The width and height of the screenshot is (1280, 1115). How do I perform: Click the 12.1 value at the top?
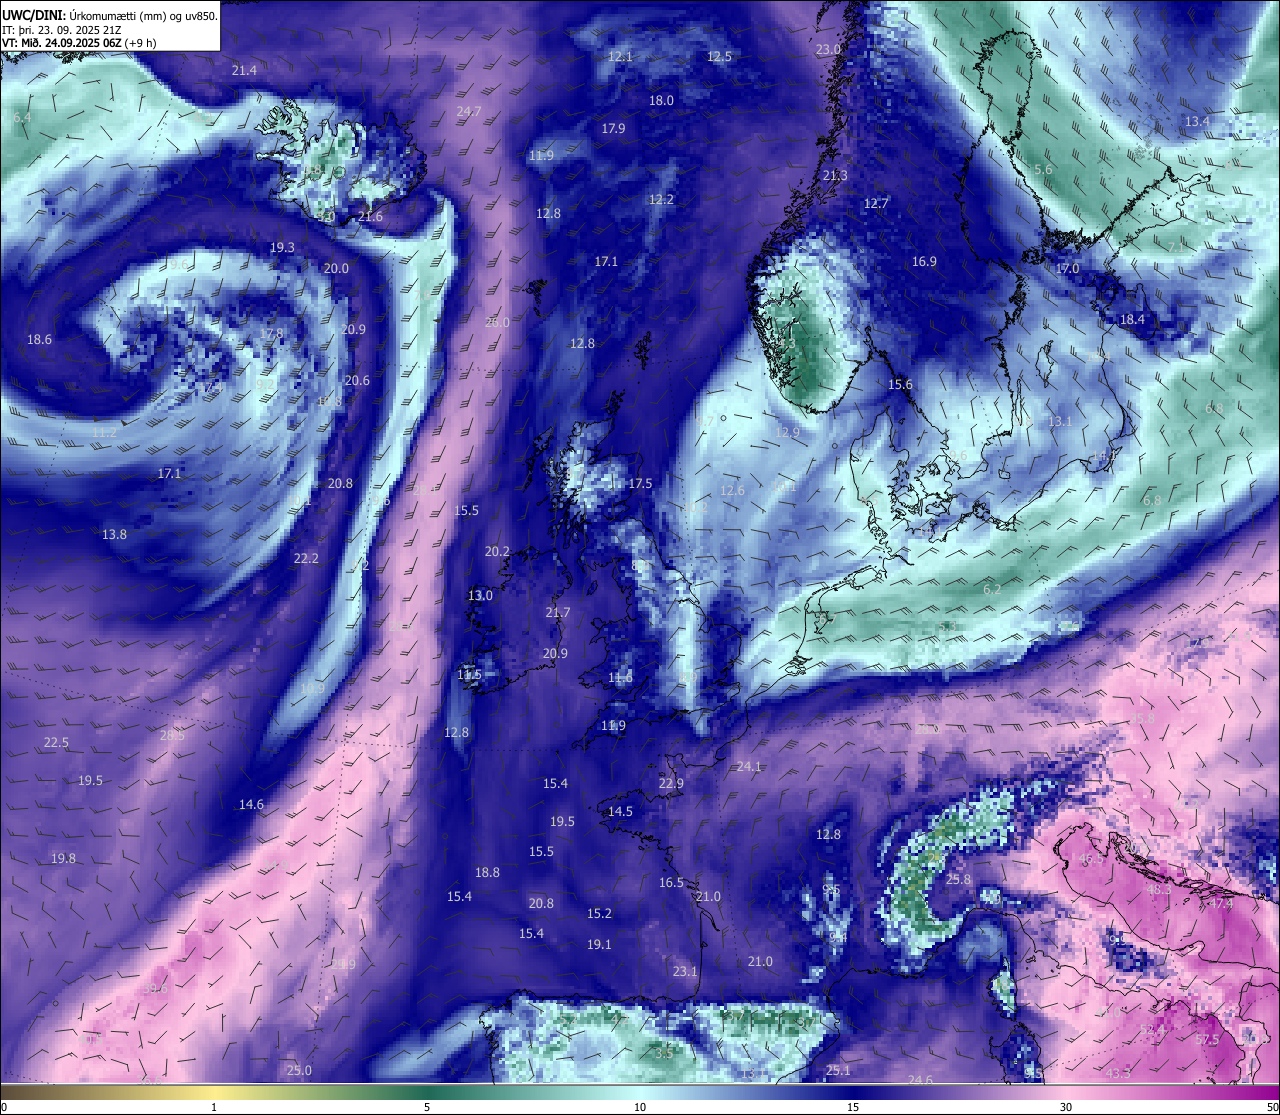coord(621,57)
